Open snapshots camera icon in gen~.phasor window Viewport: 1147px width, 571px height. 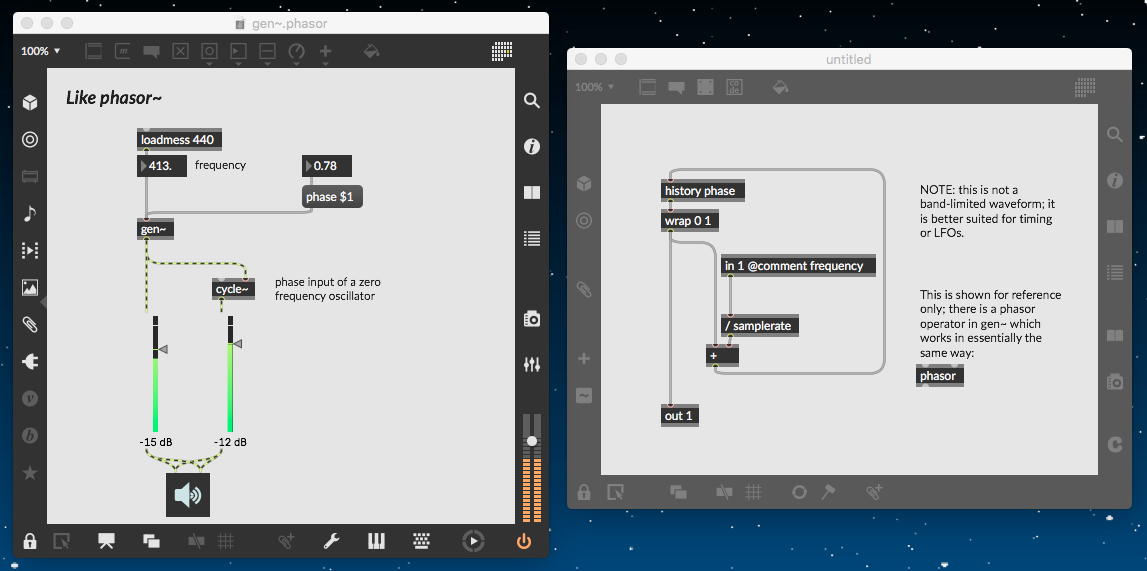pyautogui.click(x=532, y=319)
